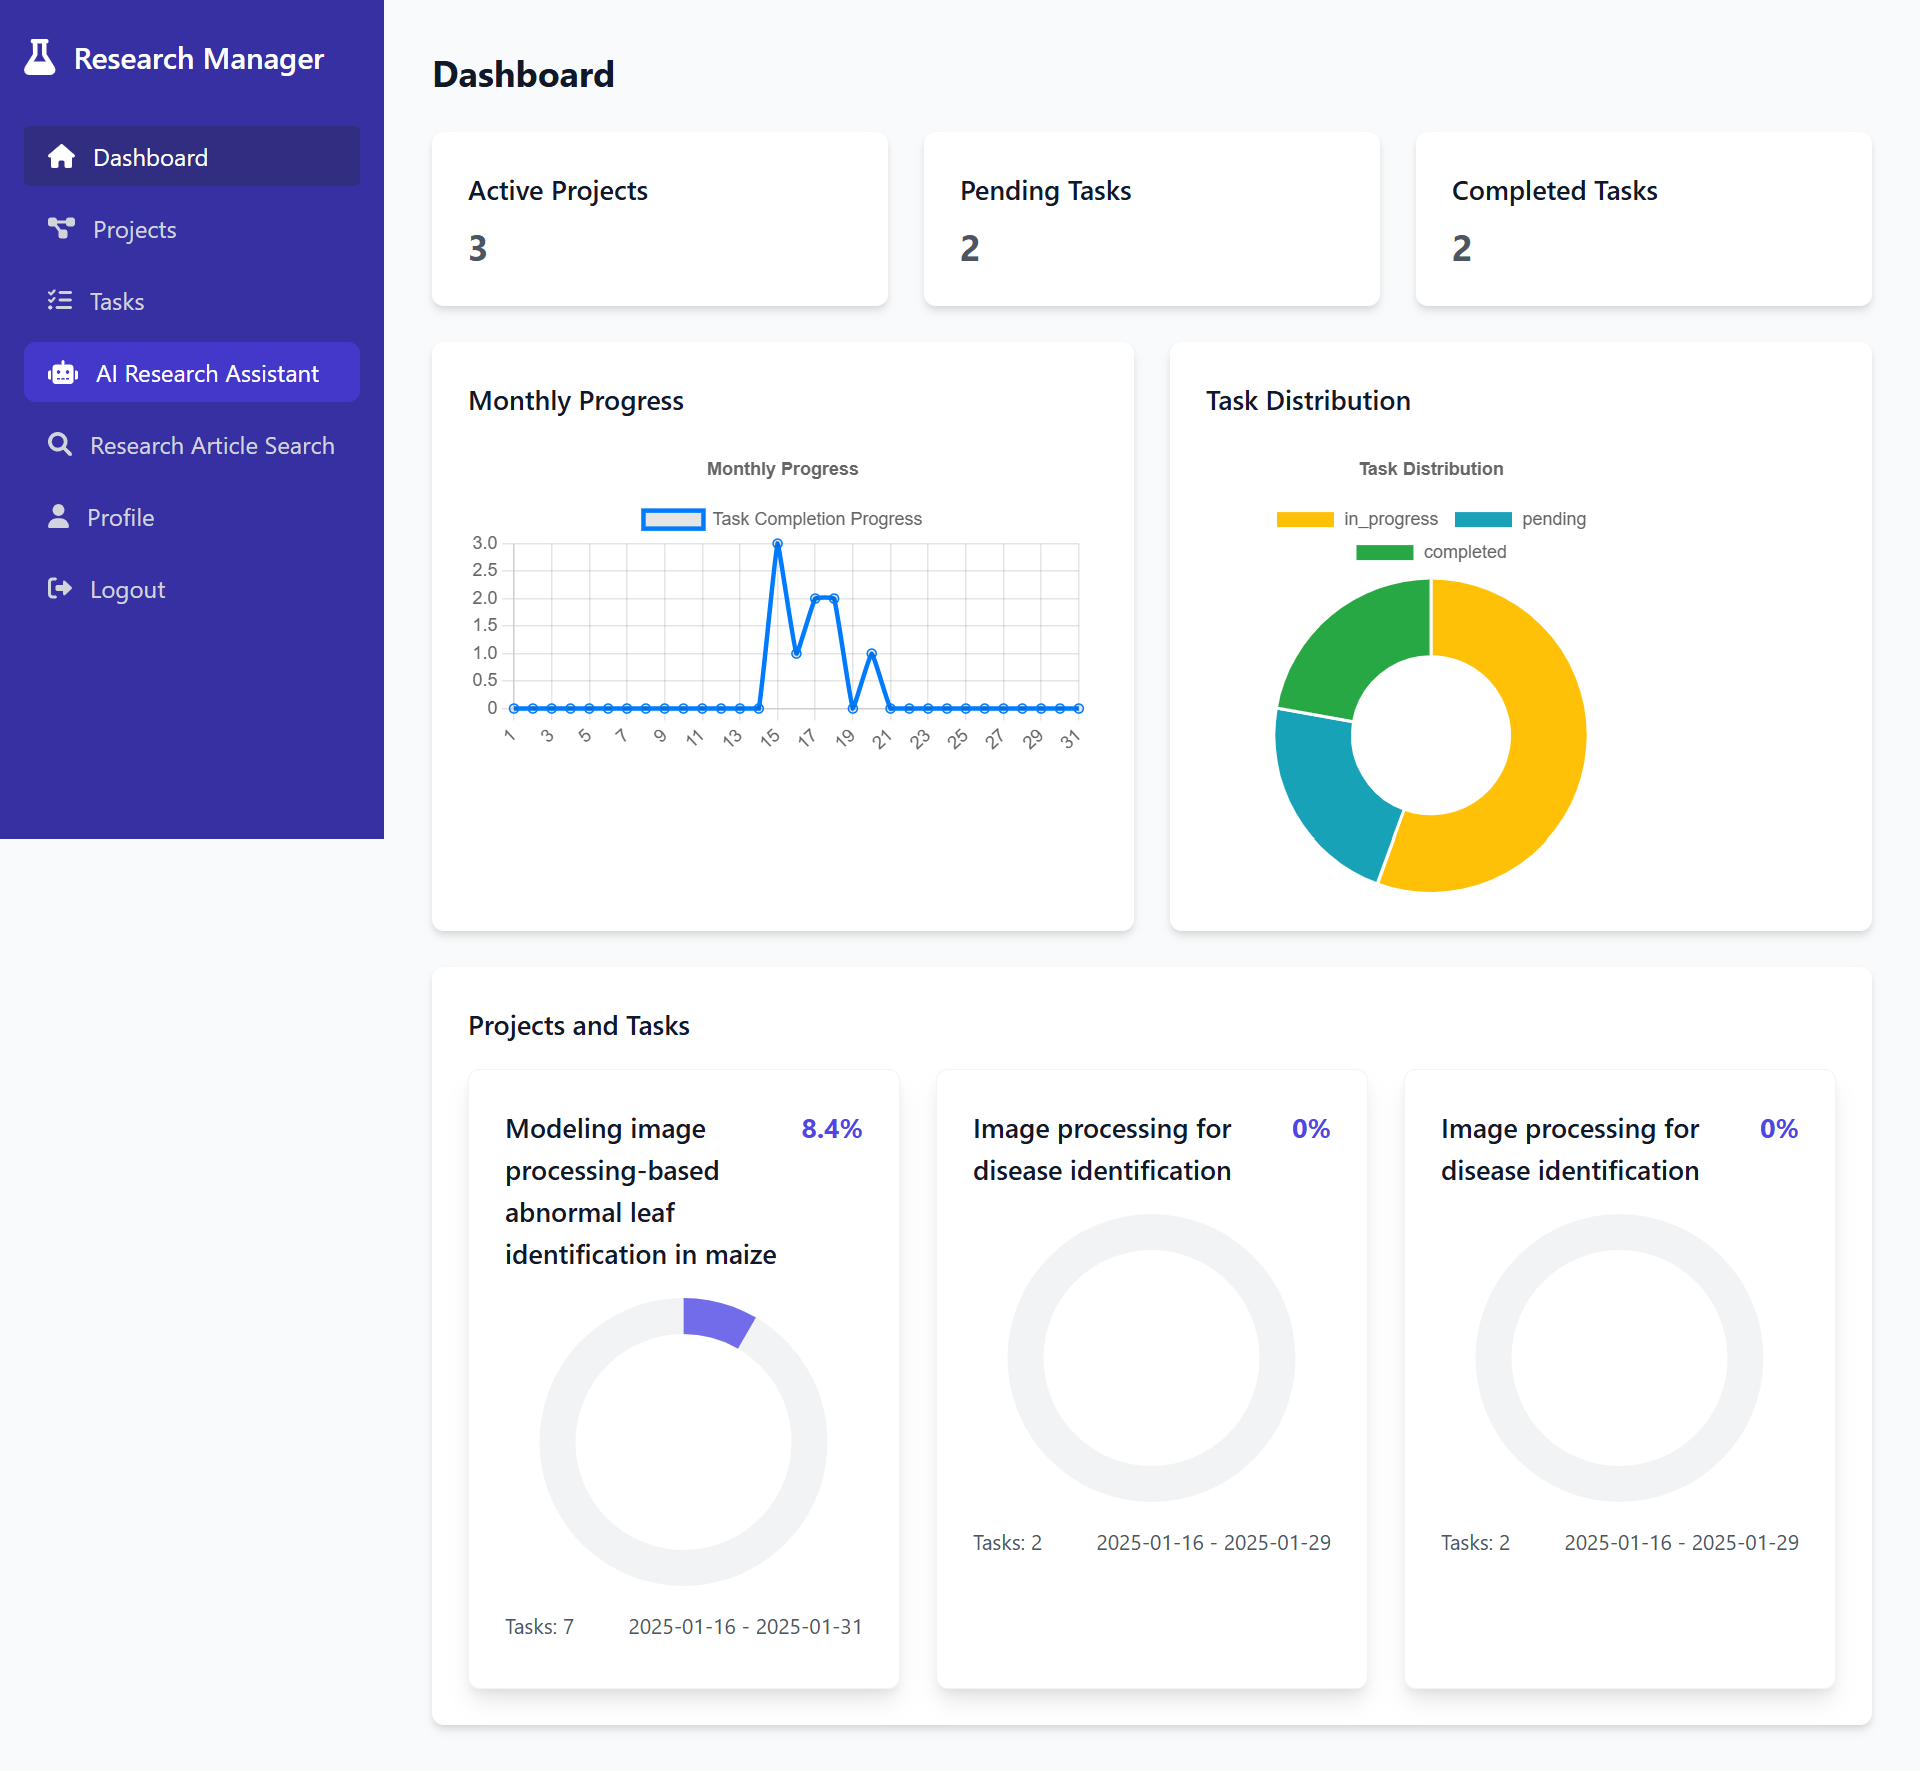Click Logout in the sidebar
This screenshot has height=1772, width=1920.
[x=126, y=588]
